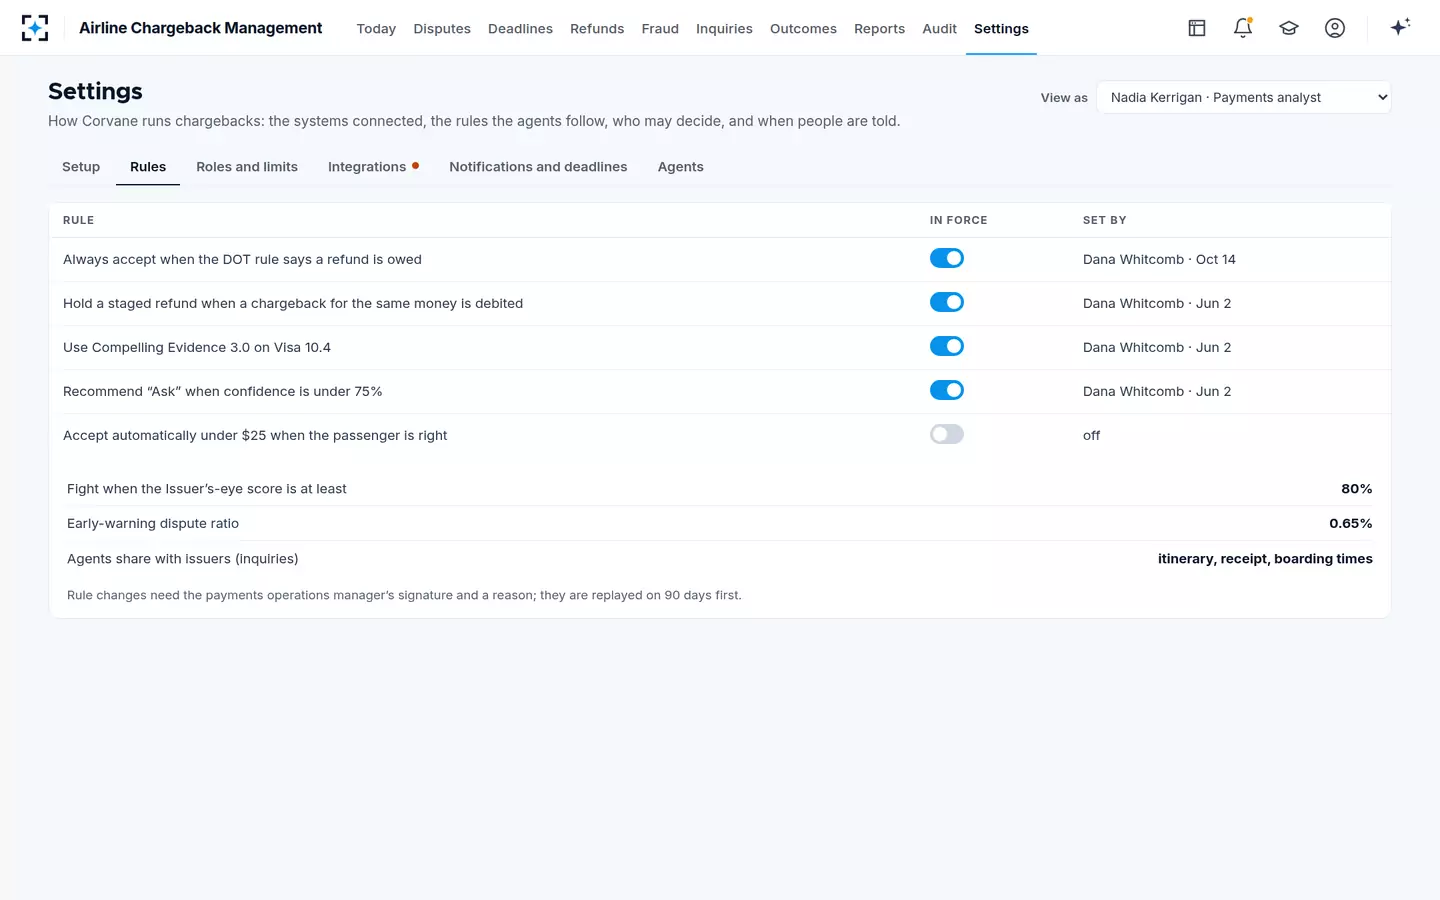Open the Disputes section

[442, 29]
